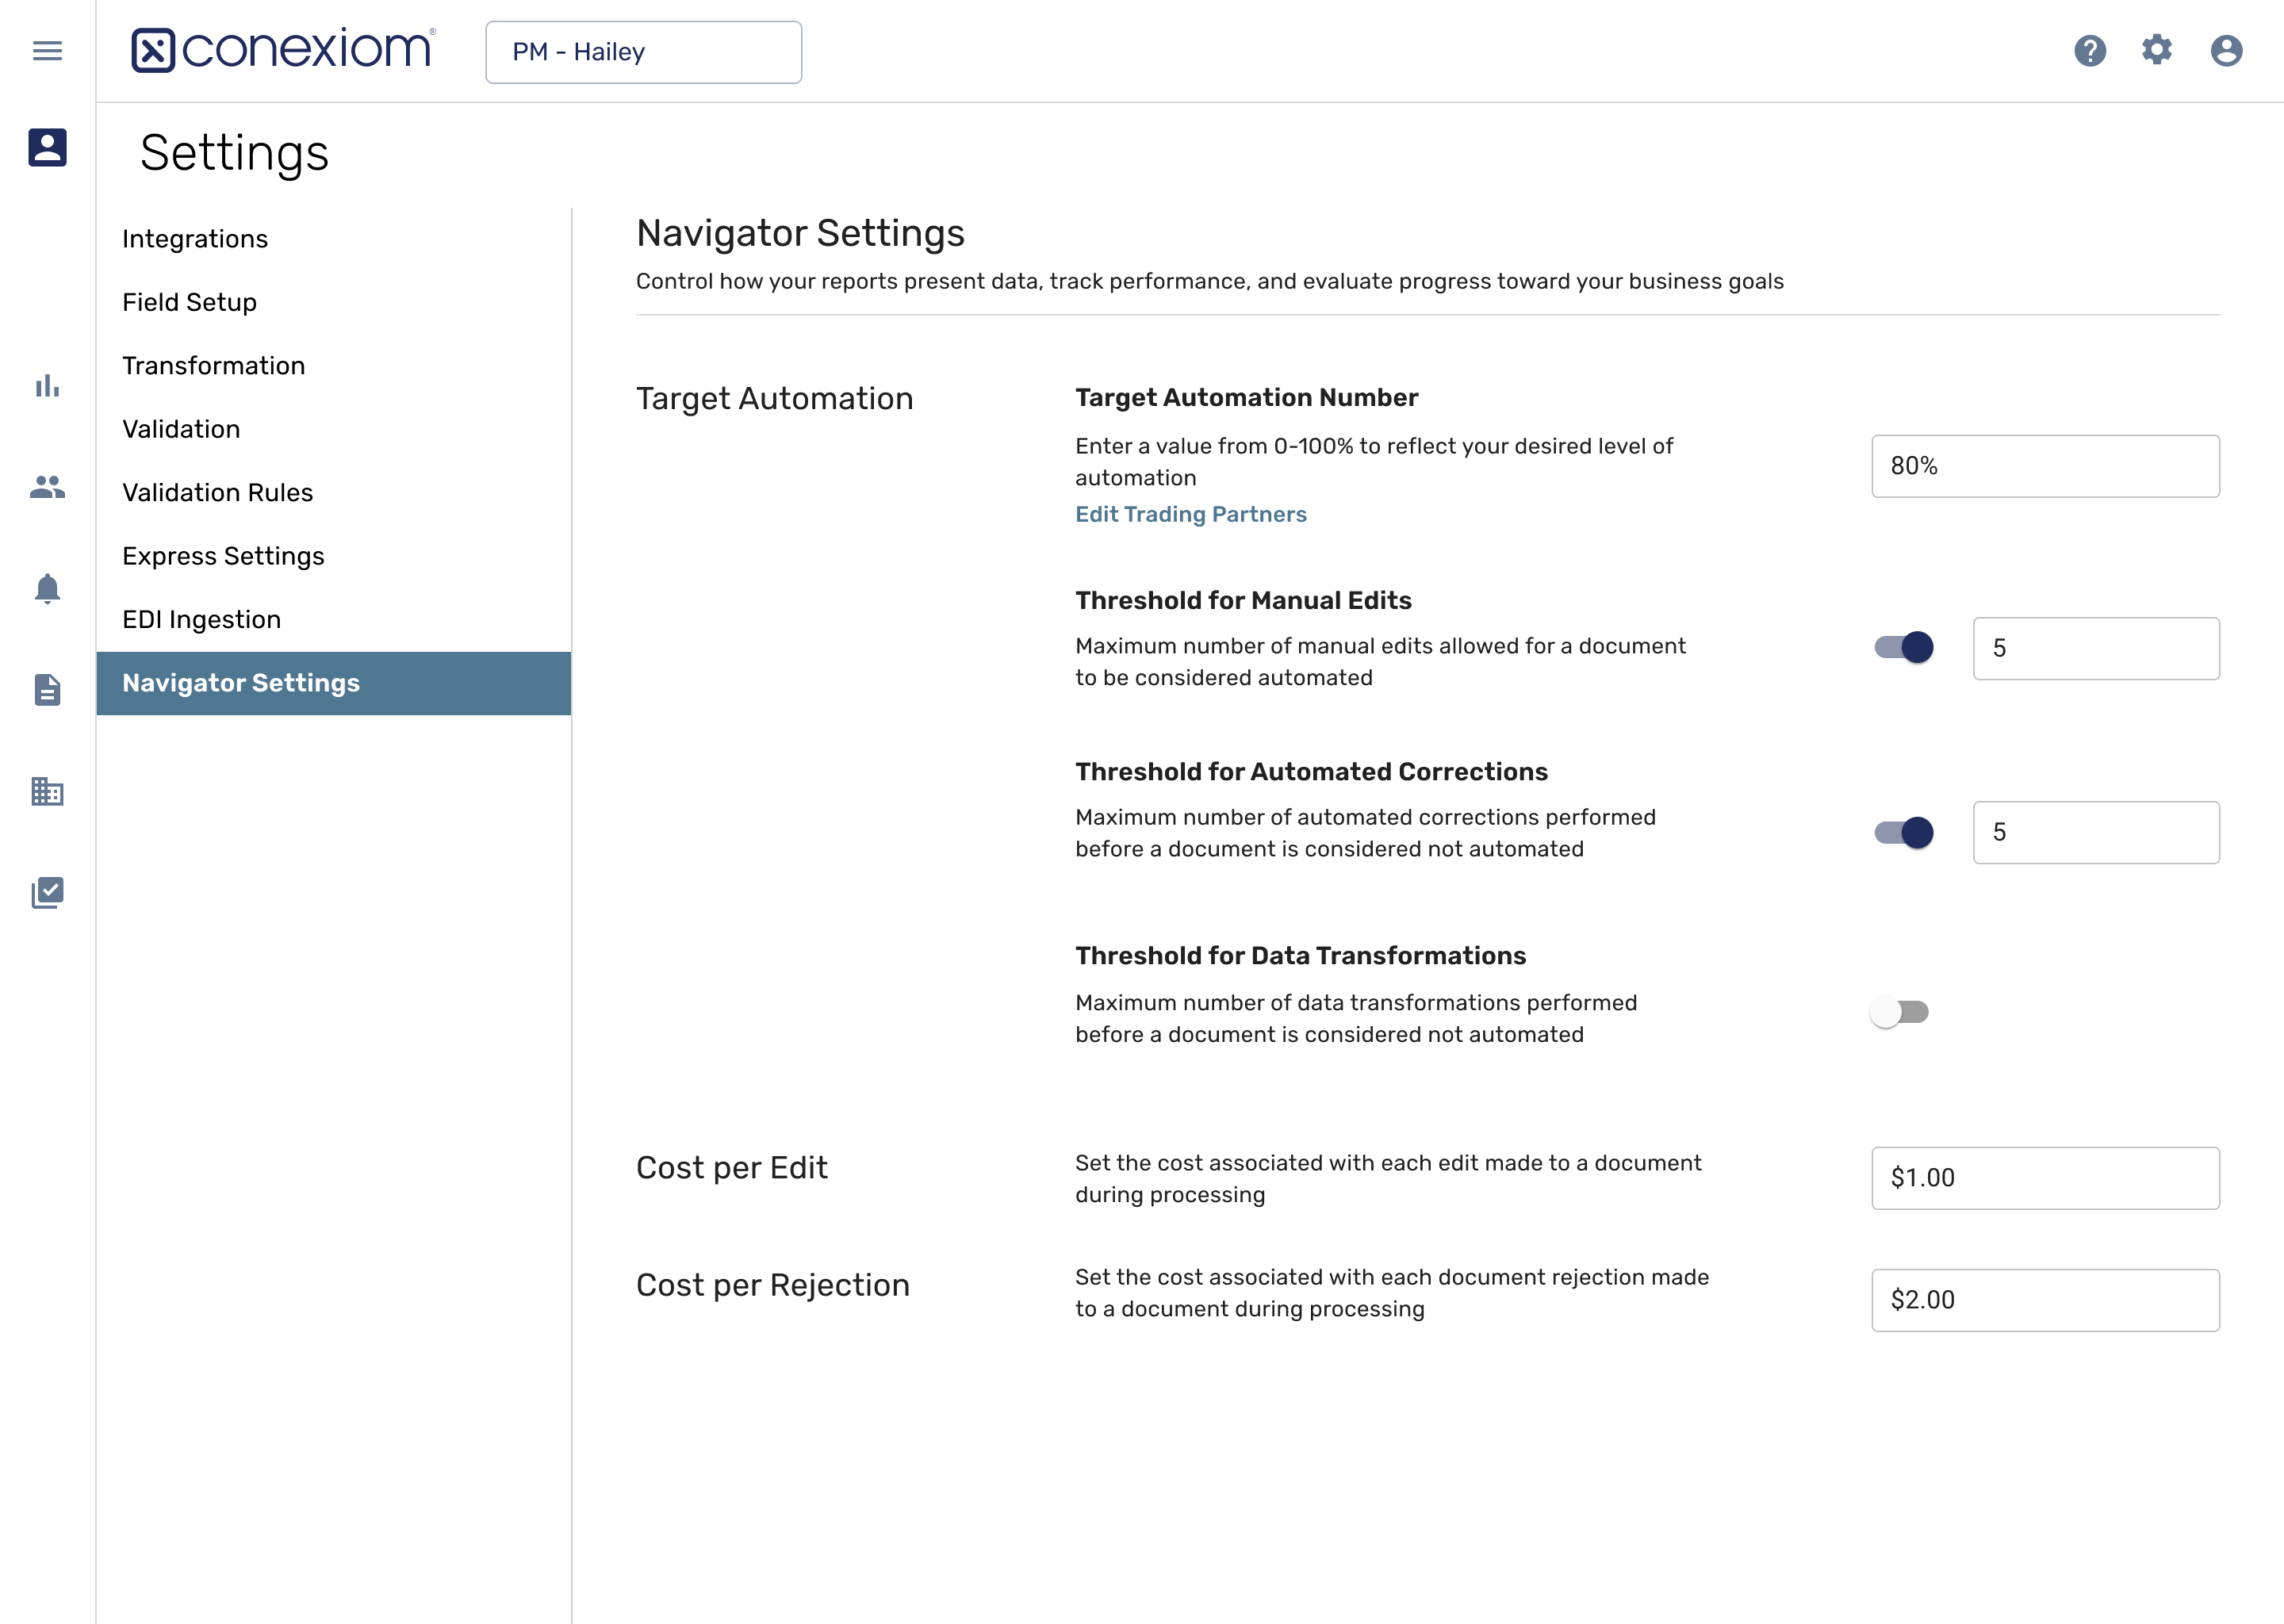Turn off Threshold for Automated Corrections toggle
The height and width of the screenshot is (1624, 2284).
[x=1903, y=832]
